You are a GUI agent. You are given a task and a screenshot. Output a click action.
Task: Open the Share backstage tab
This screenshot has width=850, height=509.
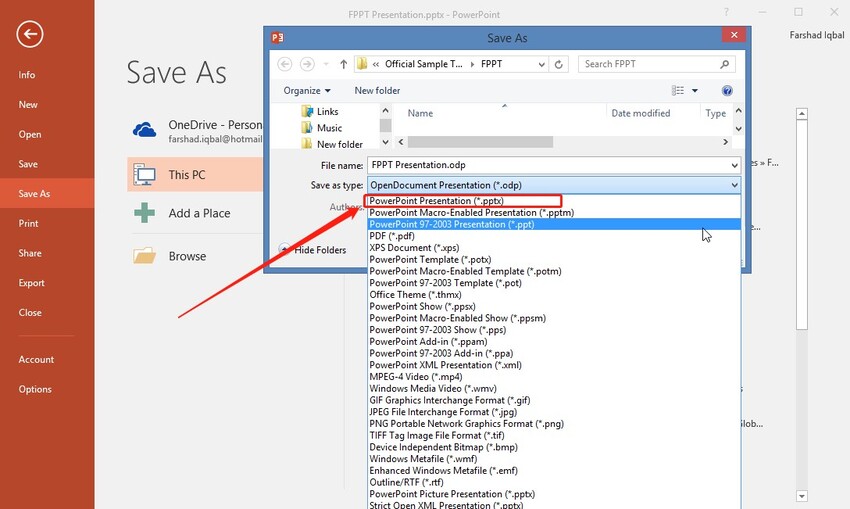[x=47, y=253]
